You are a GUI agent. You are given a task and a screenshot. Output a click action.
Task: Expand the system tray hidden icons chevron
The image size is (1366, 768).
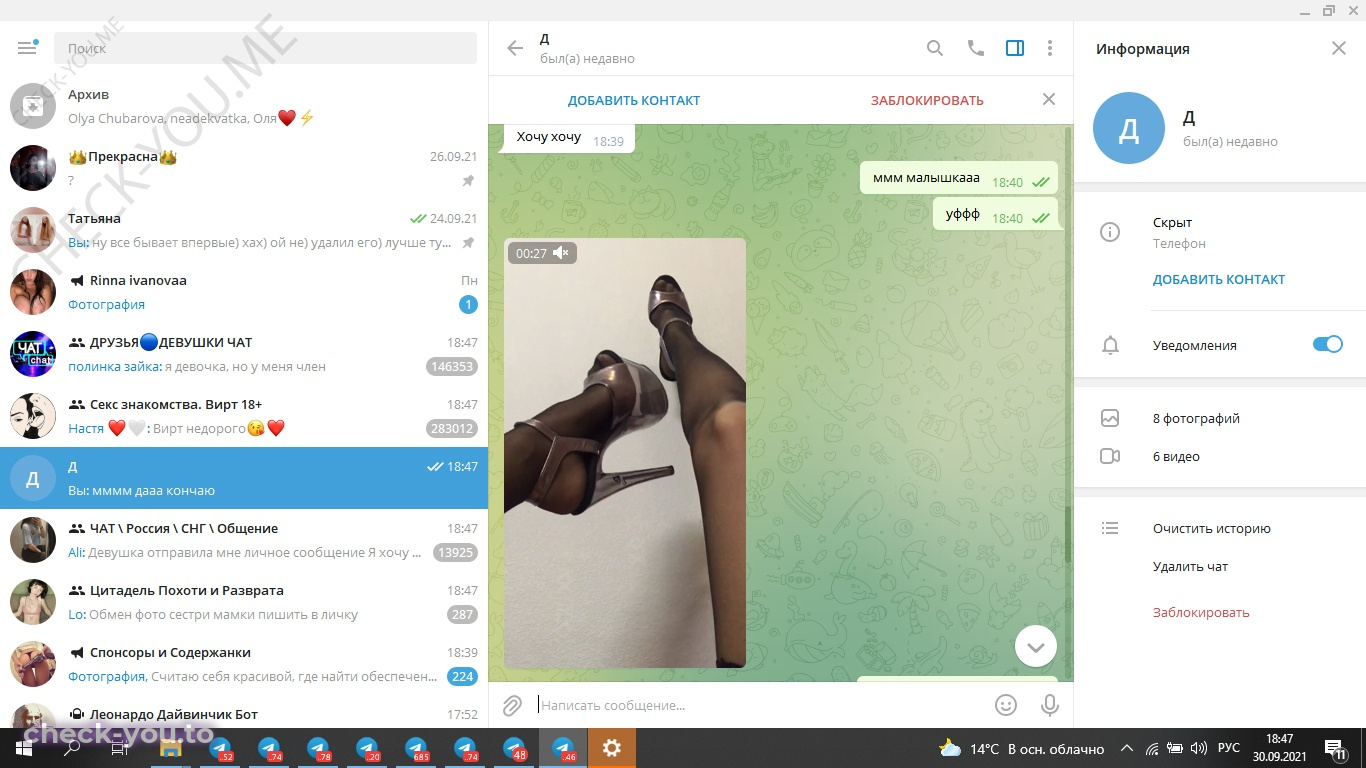[x=1127, y=748]
